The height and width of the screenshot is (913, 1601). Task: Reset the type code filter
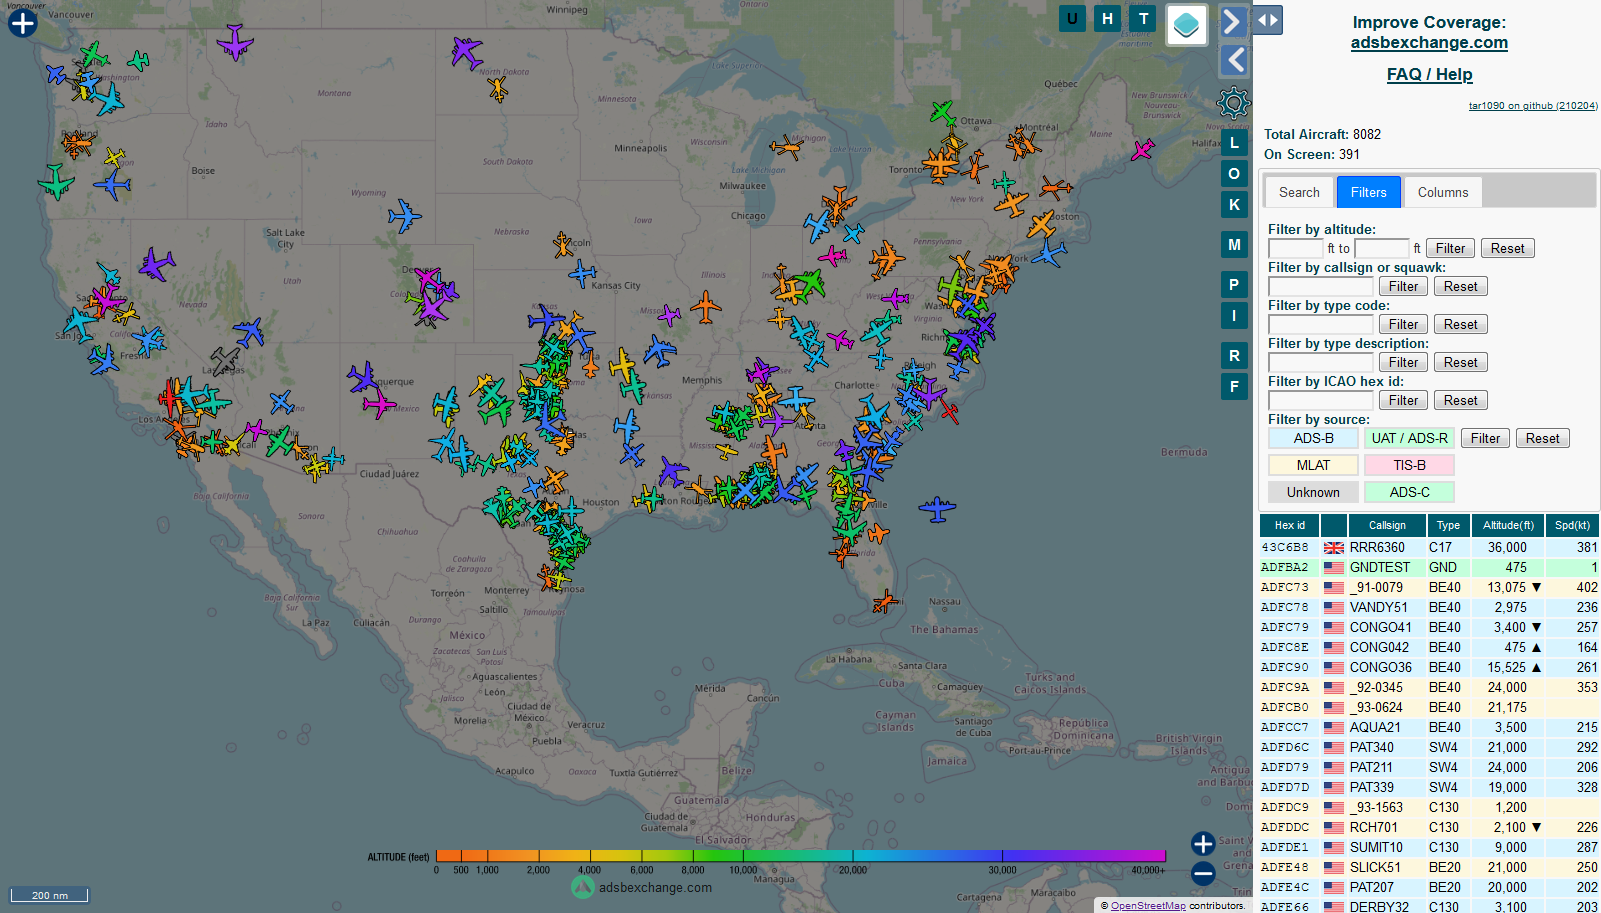1460,324
